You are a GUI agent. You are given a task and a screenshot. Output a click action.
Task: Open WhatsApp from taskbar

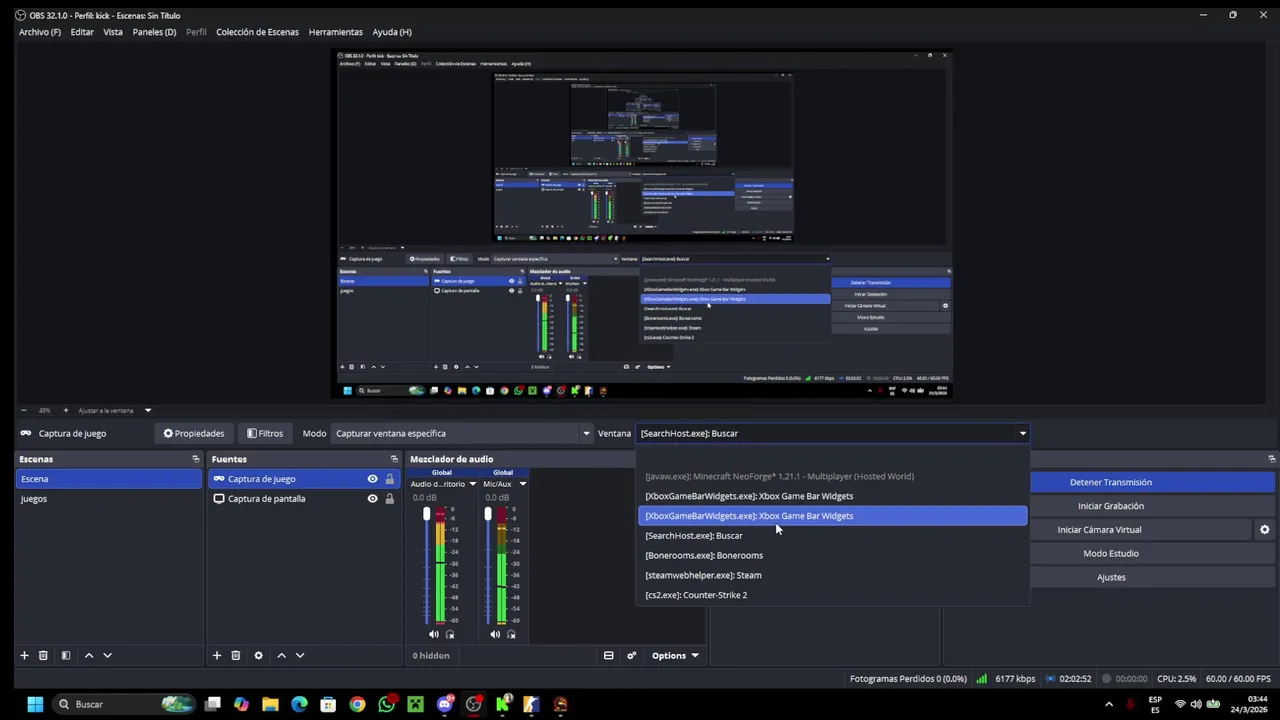(386, 704)
